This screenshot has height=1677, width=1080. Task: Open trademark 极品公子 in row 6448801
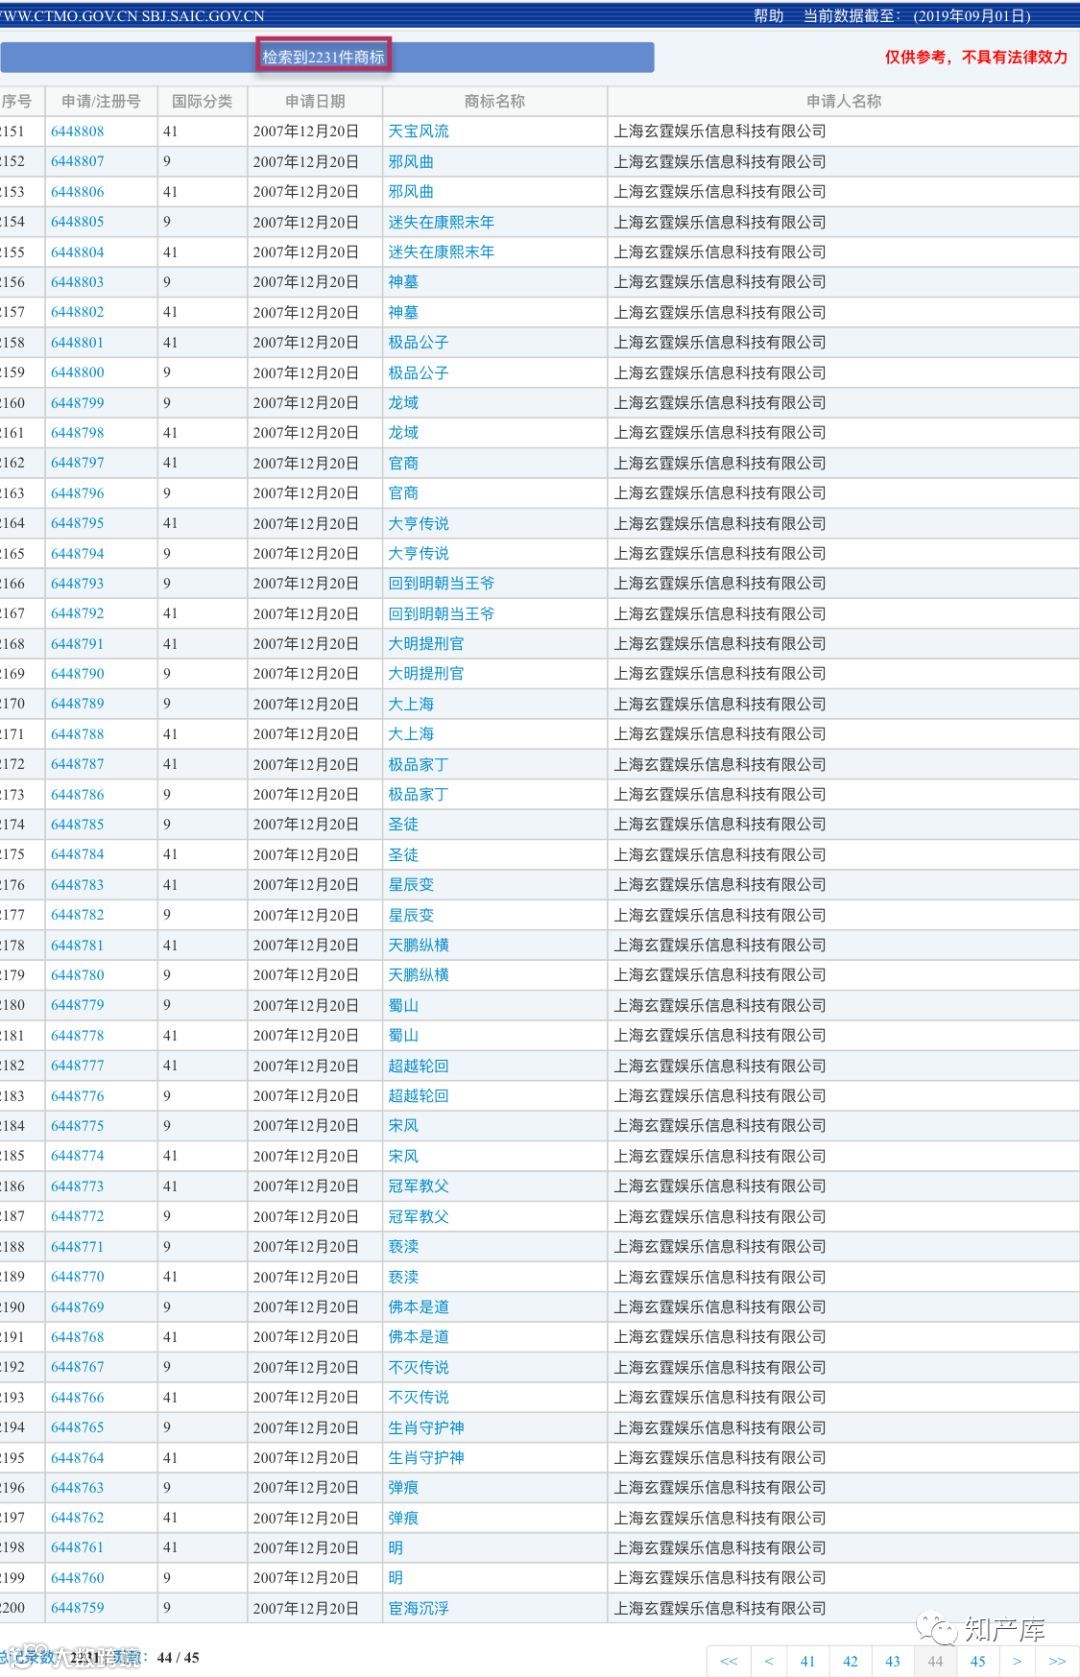tap(419, 342)
